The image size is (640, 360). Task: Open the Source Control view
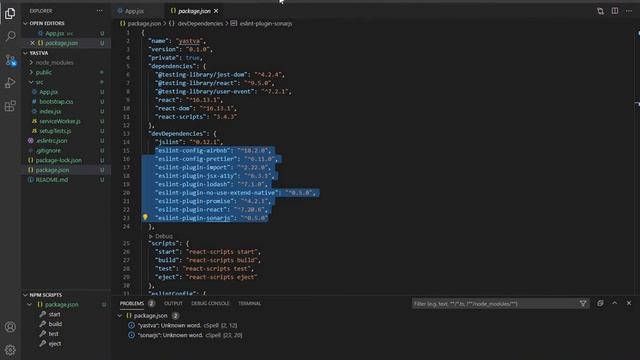click(x=10, y=60)
